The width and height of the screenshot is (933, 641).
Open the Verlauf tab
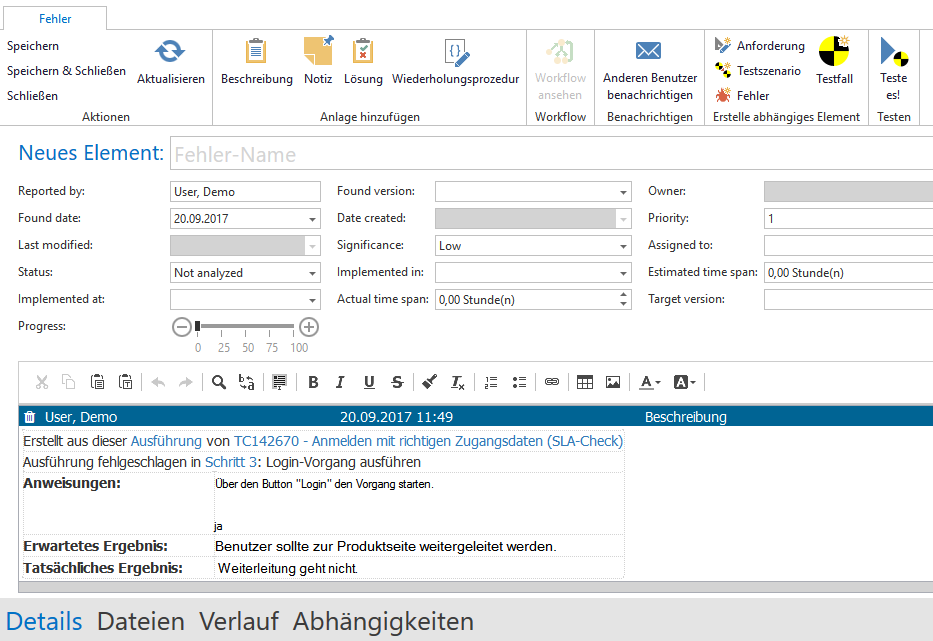tap(238, 621)
